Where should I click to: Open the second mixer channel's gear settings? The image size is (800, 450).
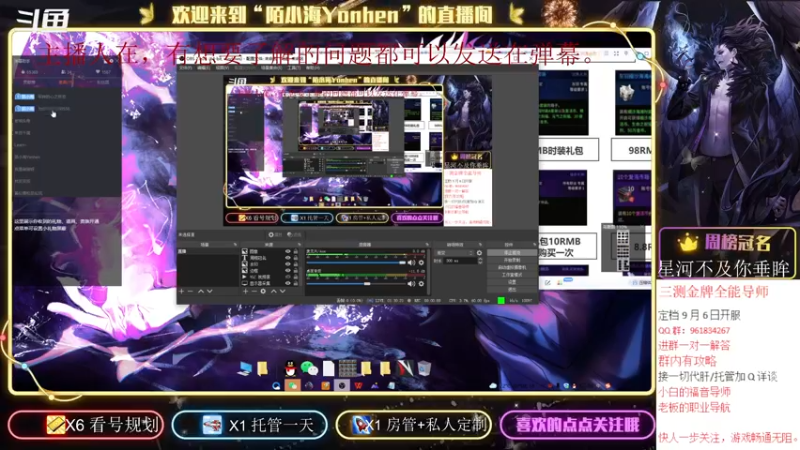point(421,284)
